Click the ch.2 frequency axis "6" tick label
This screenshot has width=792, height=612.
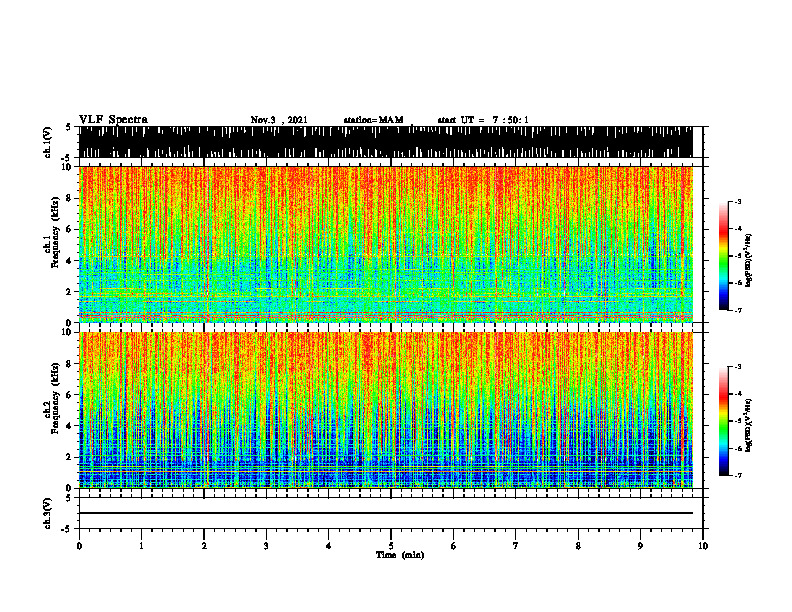(x=69, y=395)
